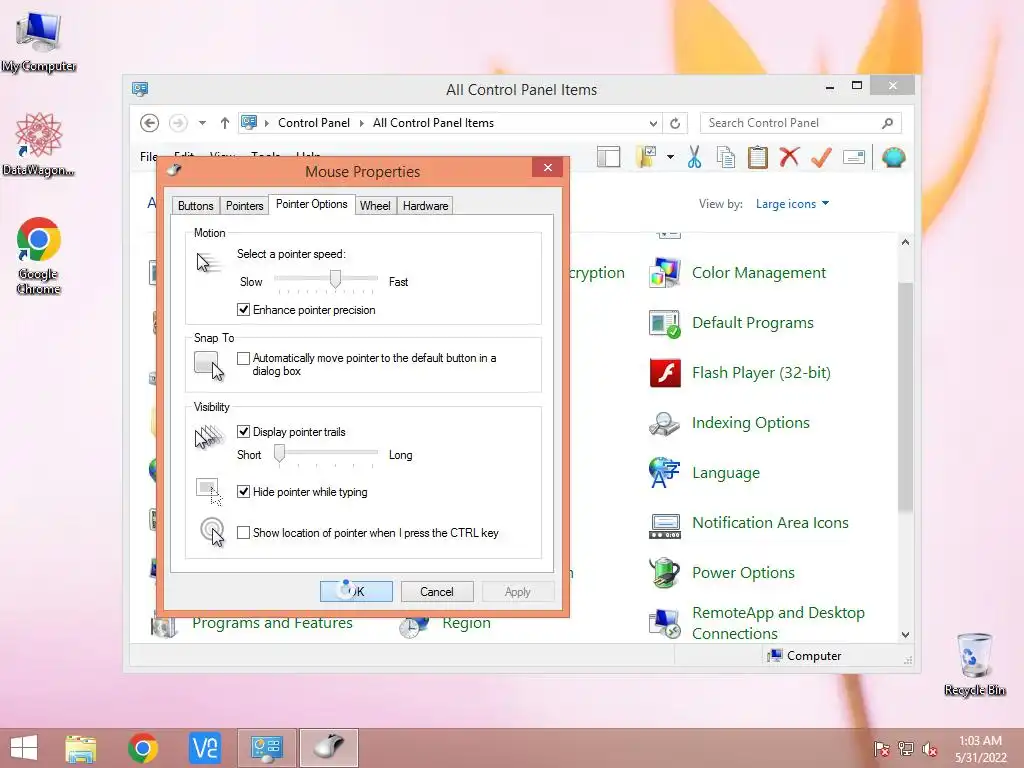The height and width of the screenshot is (768, 1024).
Task: Switch to the Hardware tab
Action: pos(425,206)
